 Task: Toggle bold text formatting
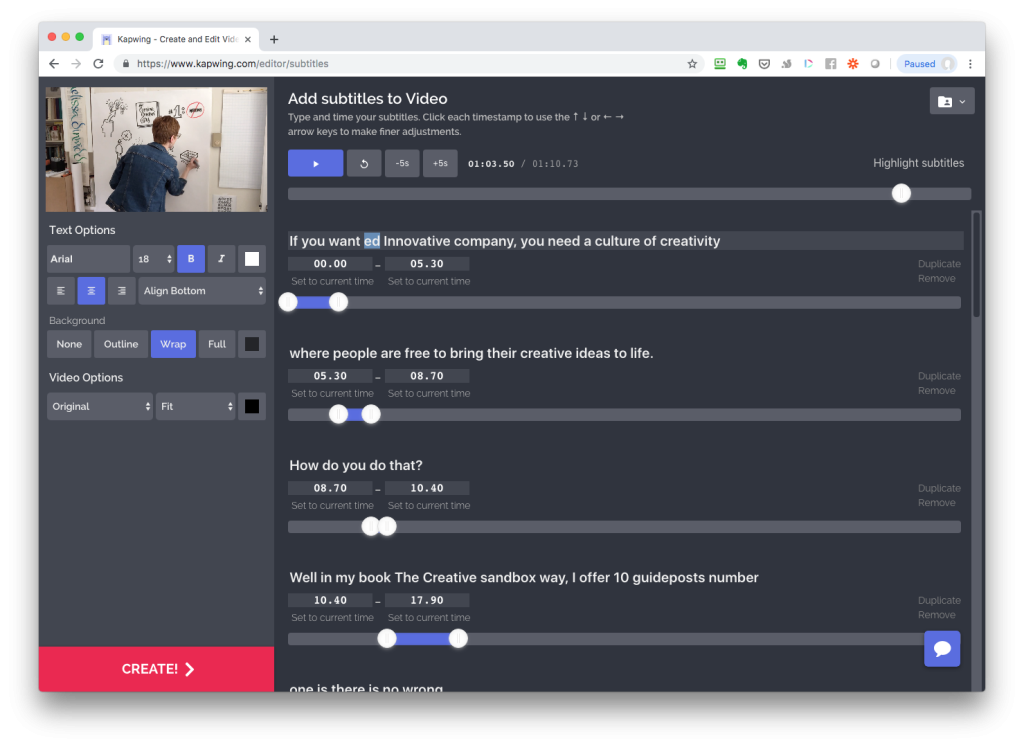pos(191,259)
